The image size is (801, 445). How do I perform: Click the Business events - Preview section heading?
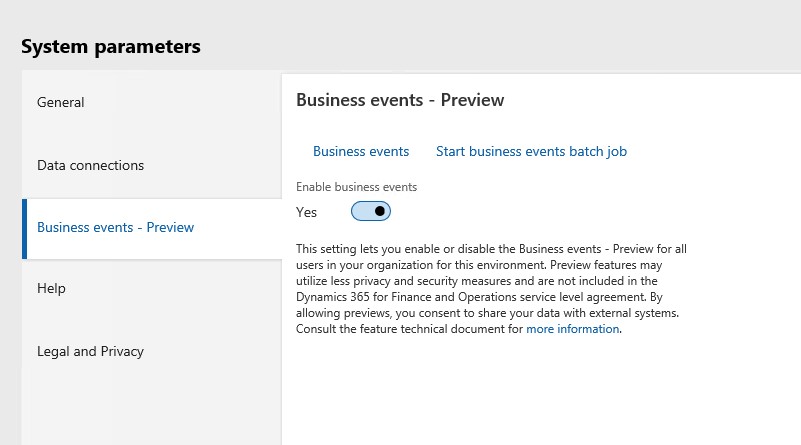(x=400, y=100)
